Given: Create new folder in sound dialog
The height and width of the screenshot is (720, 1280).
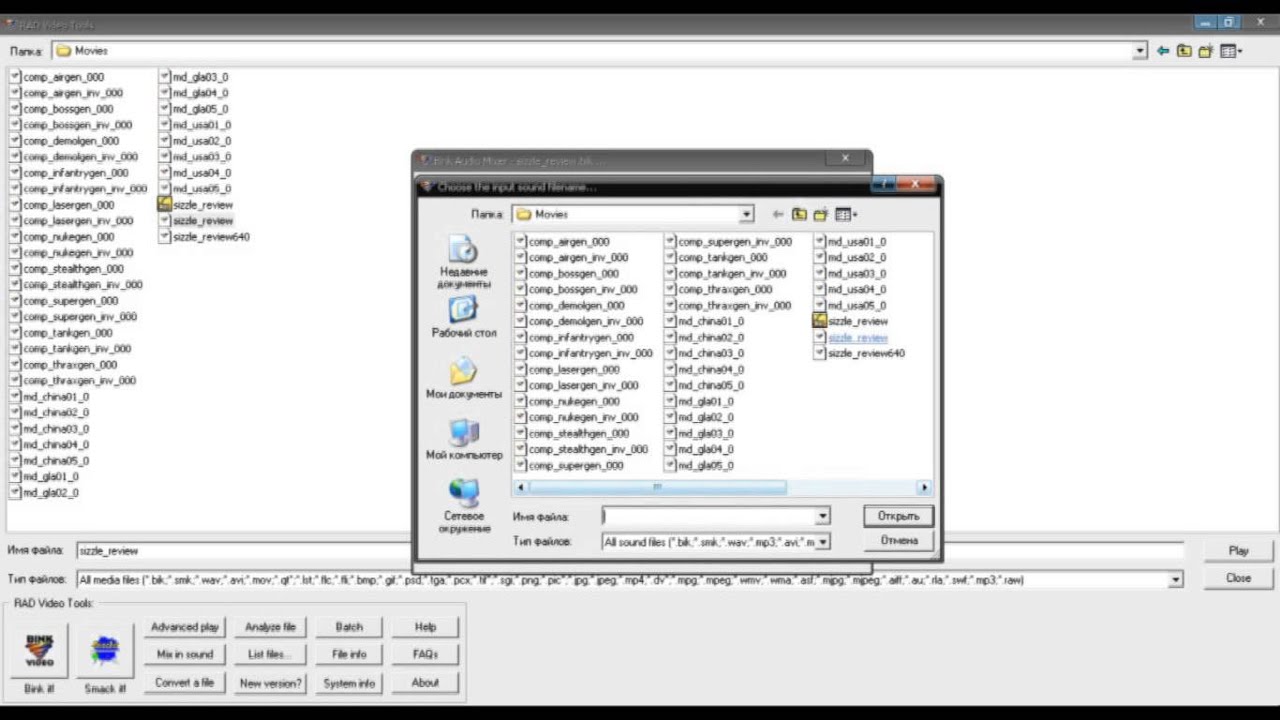Looking at the screenshot, I should tap(820, 214).
